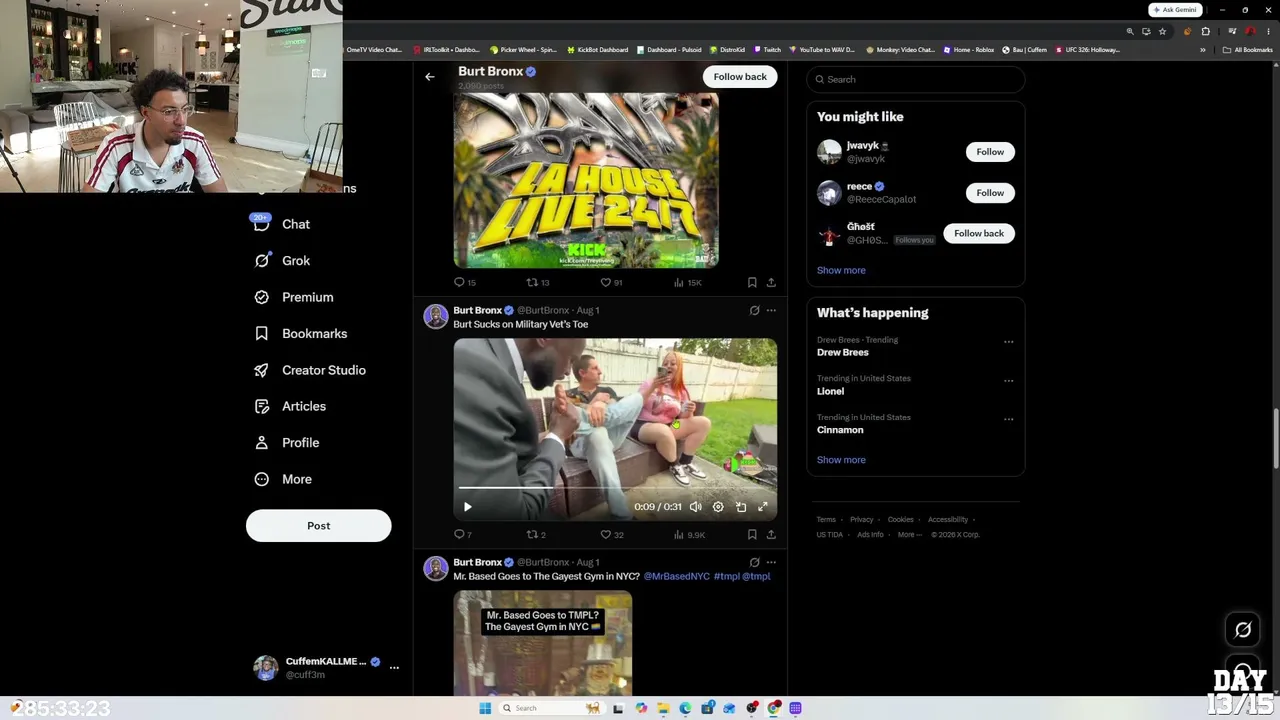Image resolution: width=1280 pixels, height=720 pixels.
Task: Click the white Post button
Action: tap(318, 526)
